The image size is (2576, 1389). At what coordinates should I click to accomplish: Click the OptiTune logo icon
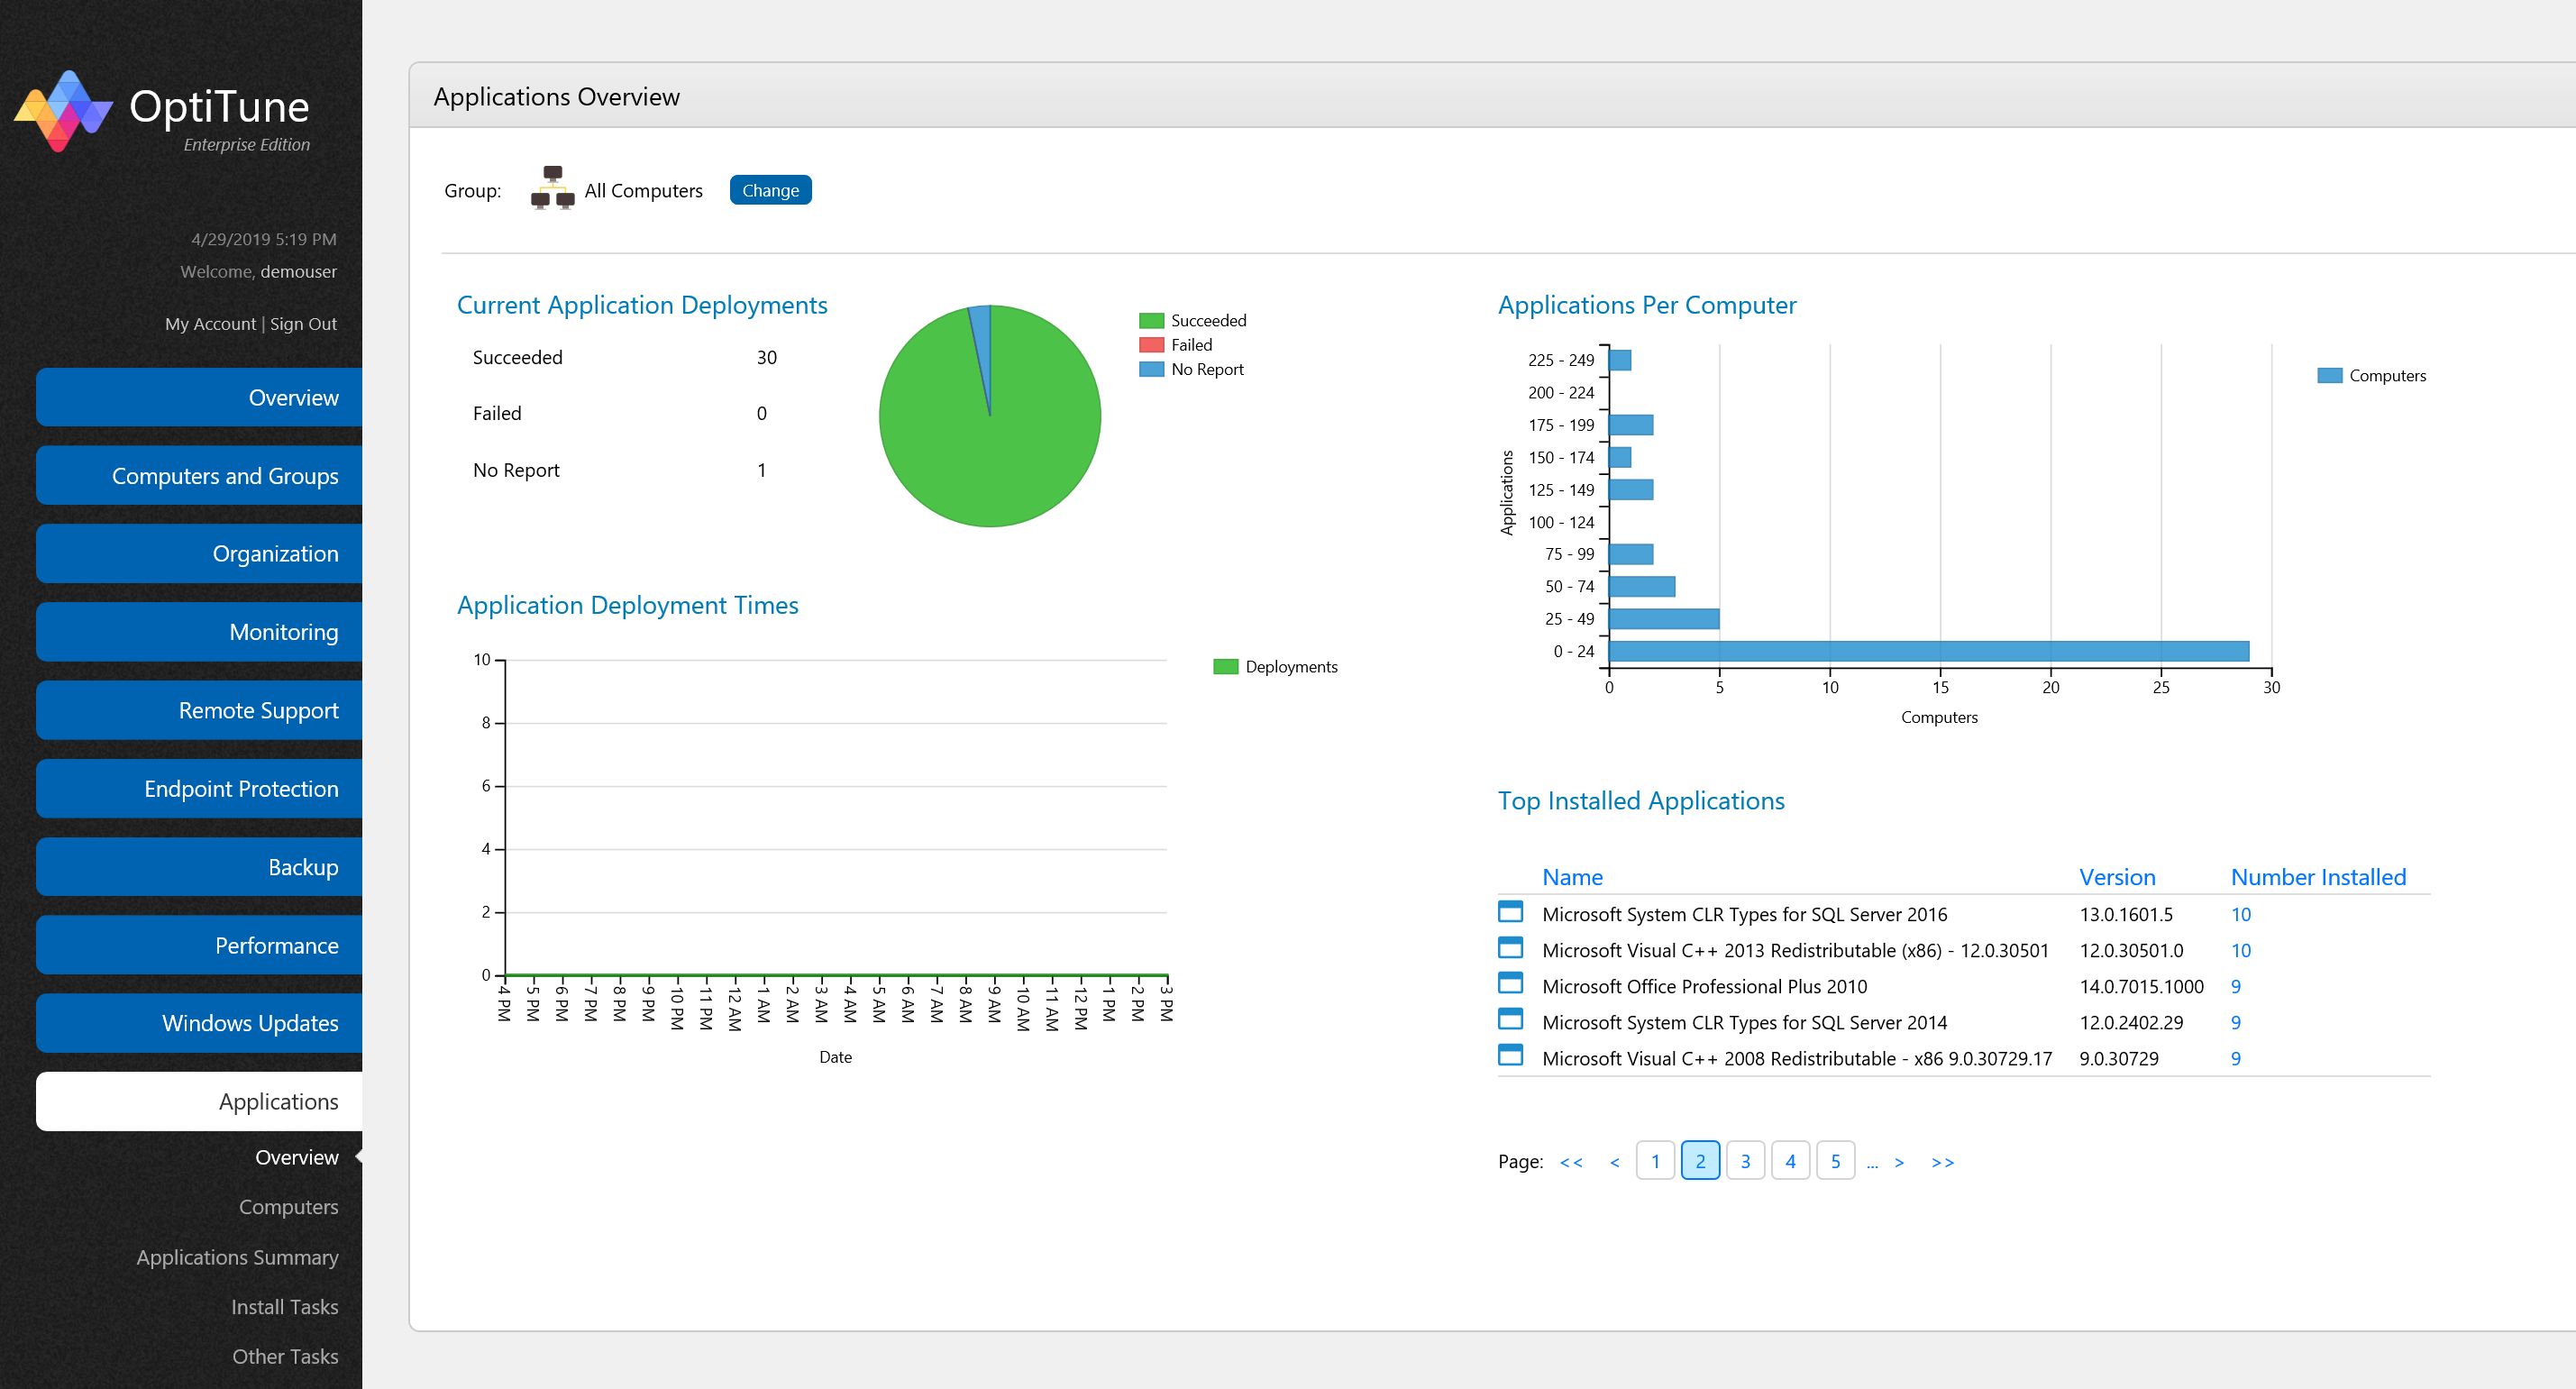tap(62, 108)
